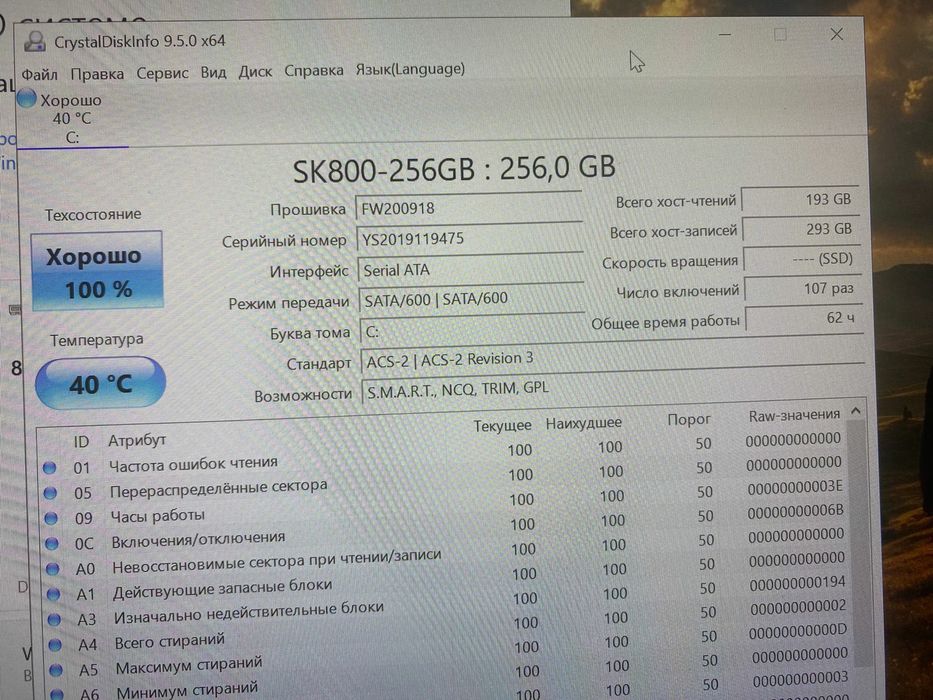Open the Правка menu
The width and height of the screenshot is (933, 700).
(97, 74)
